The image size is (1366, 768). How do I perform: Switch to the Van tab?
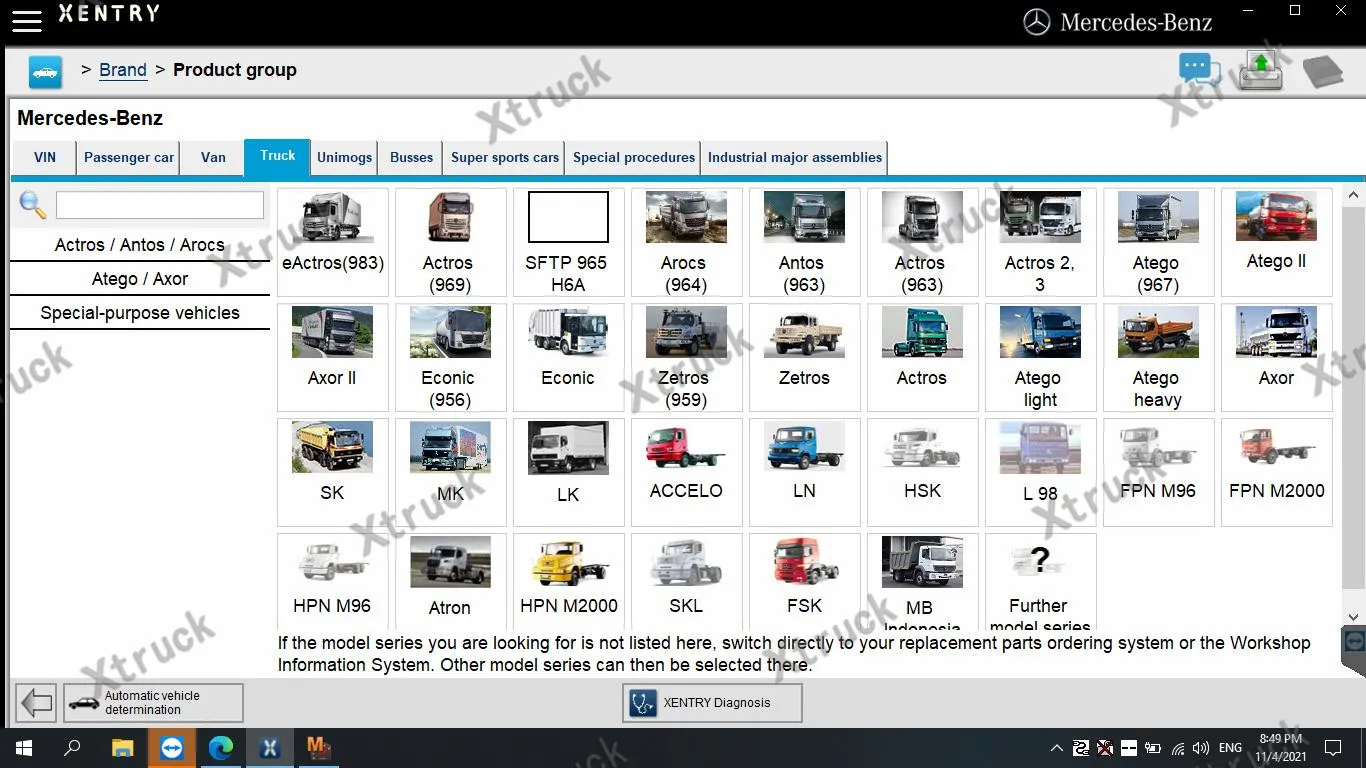(x=213, y=158)
